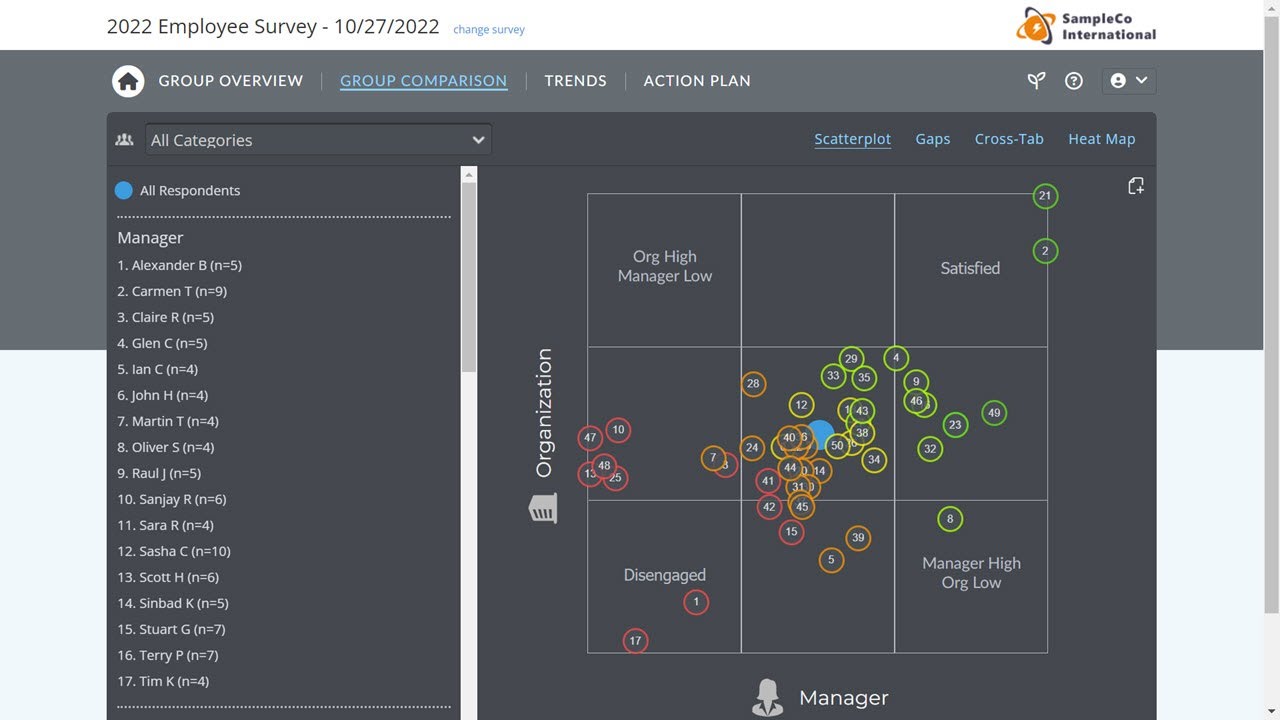Select manager 10. Sanjay R (n=6)
This screenshot has width=1280, height=720.
tap(172, 499)
